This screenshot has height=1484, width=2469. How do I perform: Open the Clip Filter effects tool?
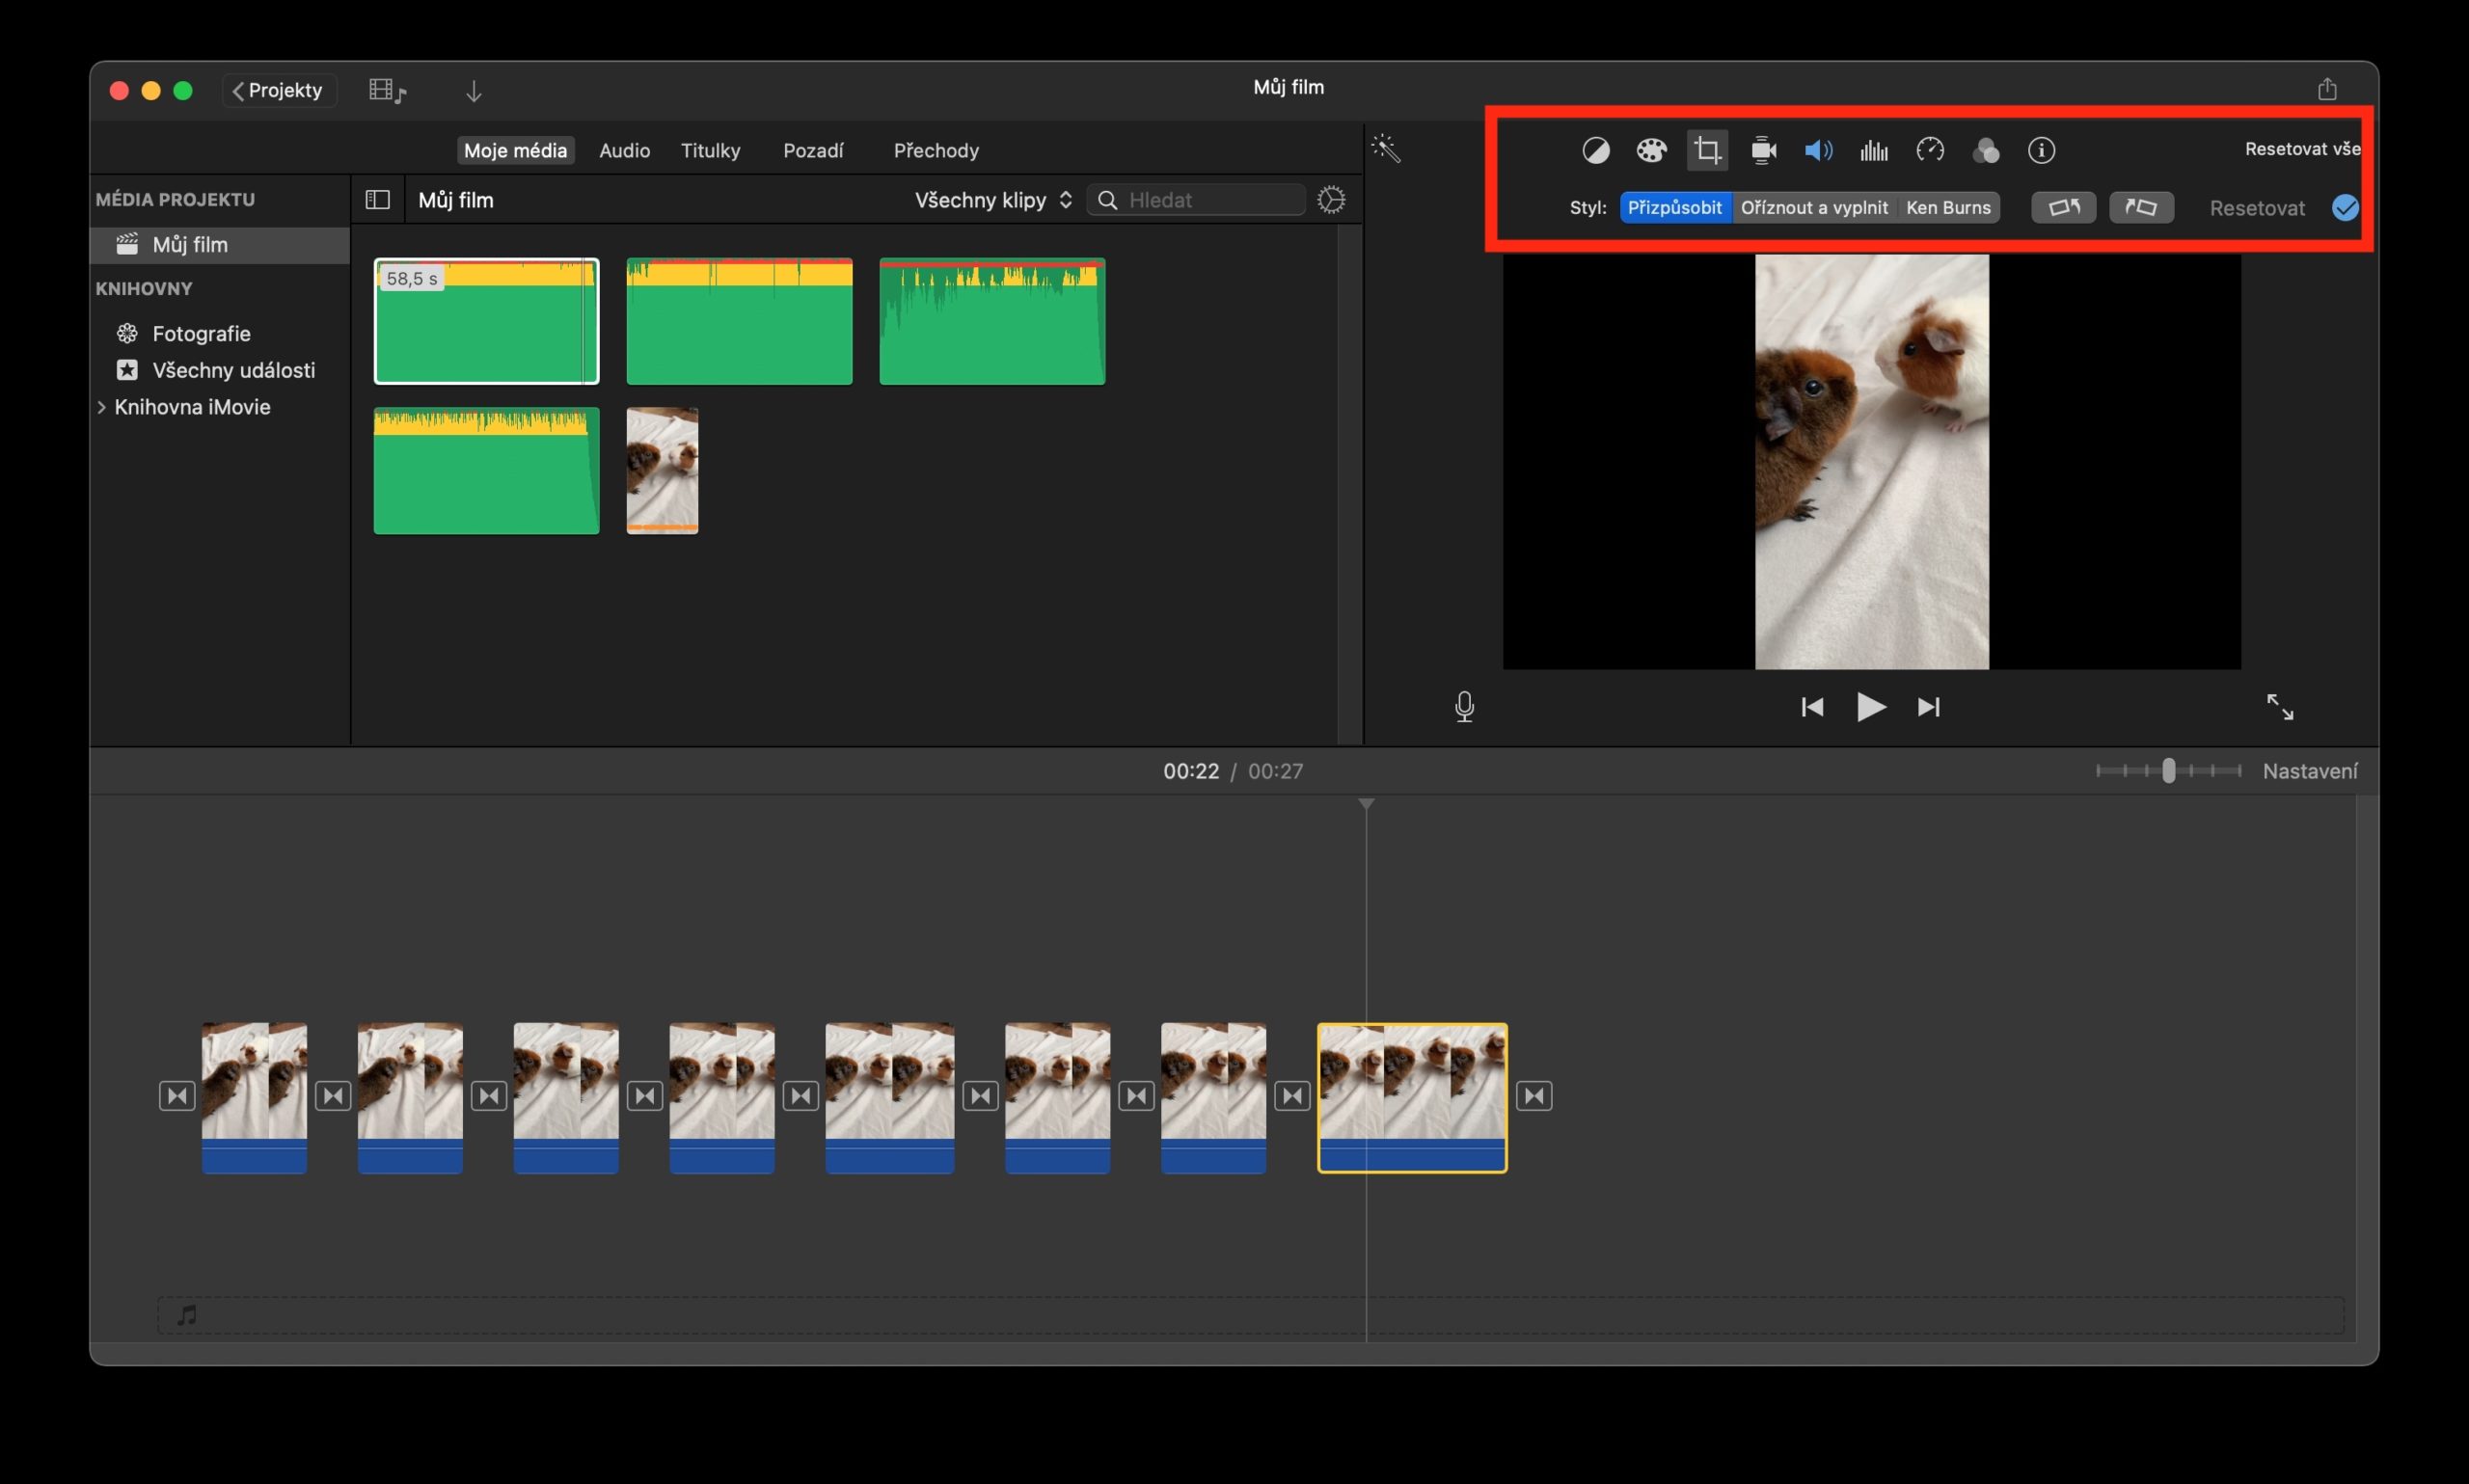click(1985, 150)
